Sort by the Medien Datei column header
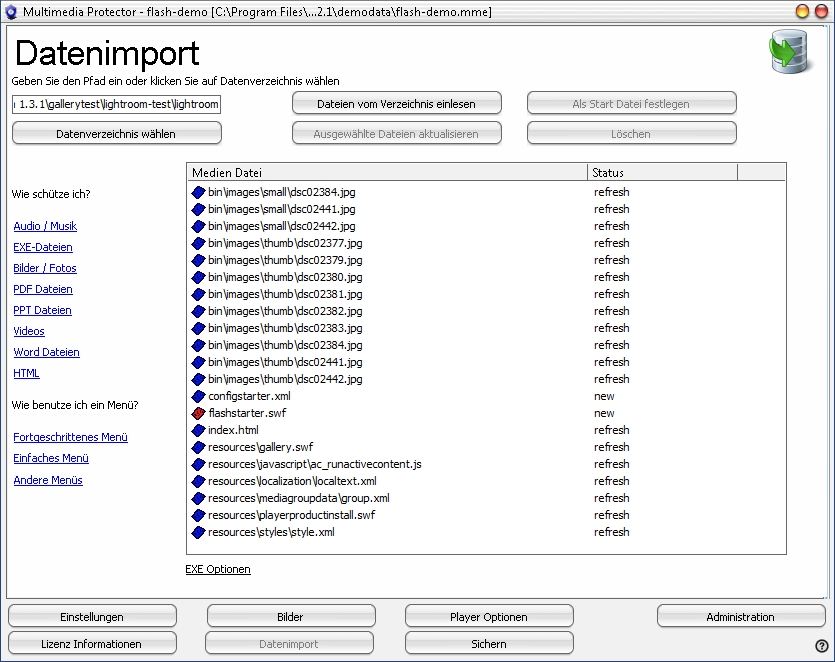Screen dimensions: 835x662 pyautogui.click(x=387, y=173)
